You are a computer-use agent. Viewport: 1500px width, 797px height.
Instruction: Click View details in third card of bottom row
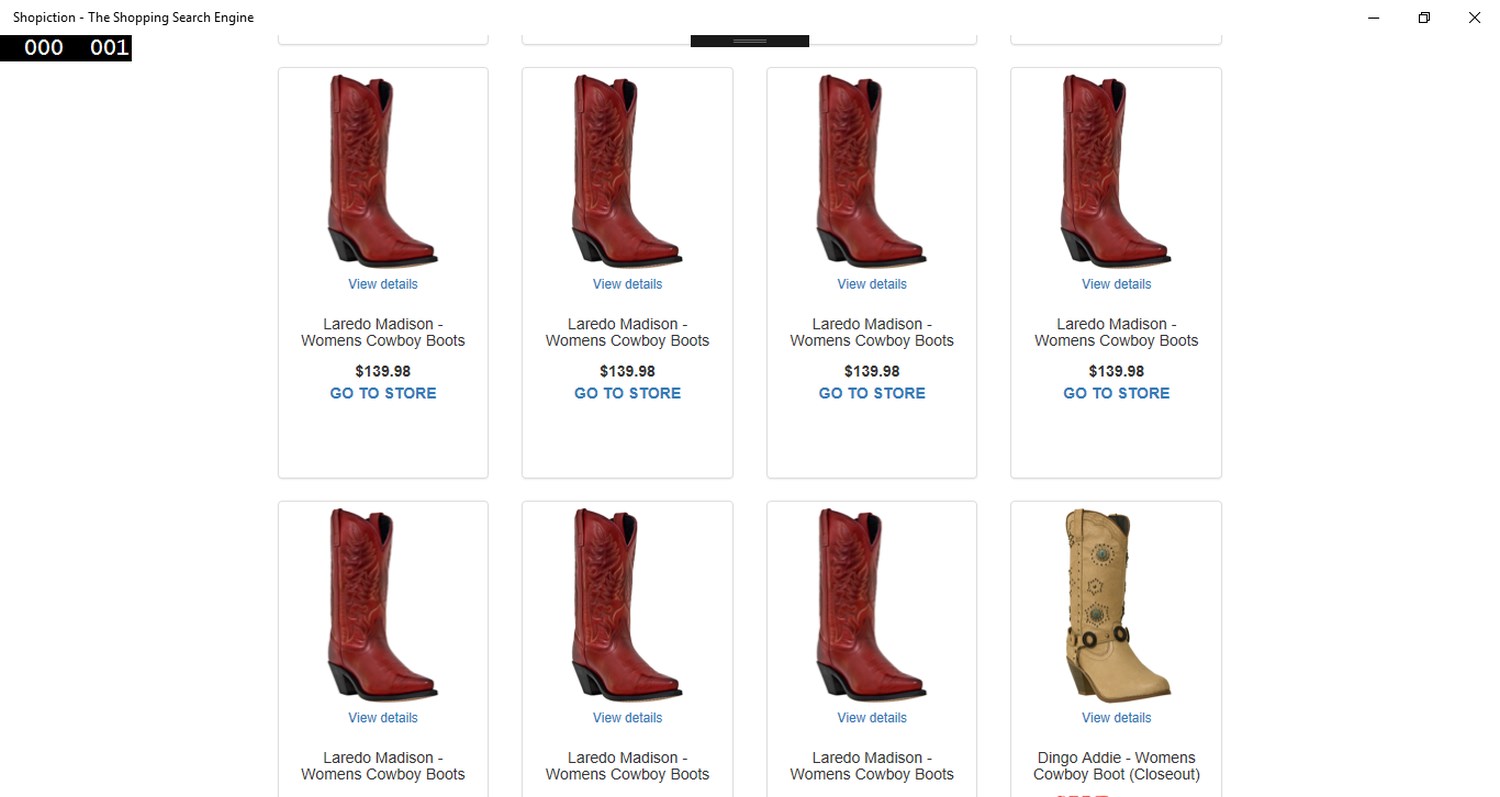[872, 718]
